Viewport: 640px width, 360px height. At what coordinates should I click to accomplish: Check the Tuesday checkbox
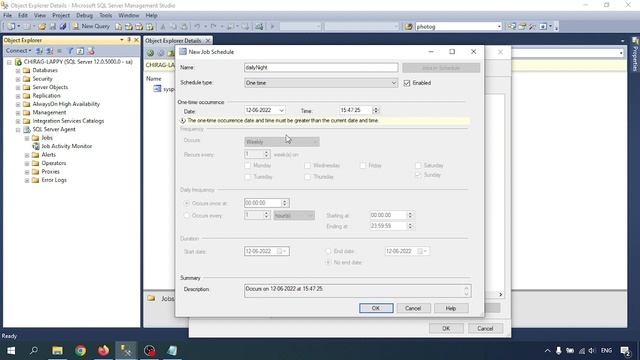coord(247,177)
